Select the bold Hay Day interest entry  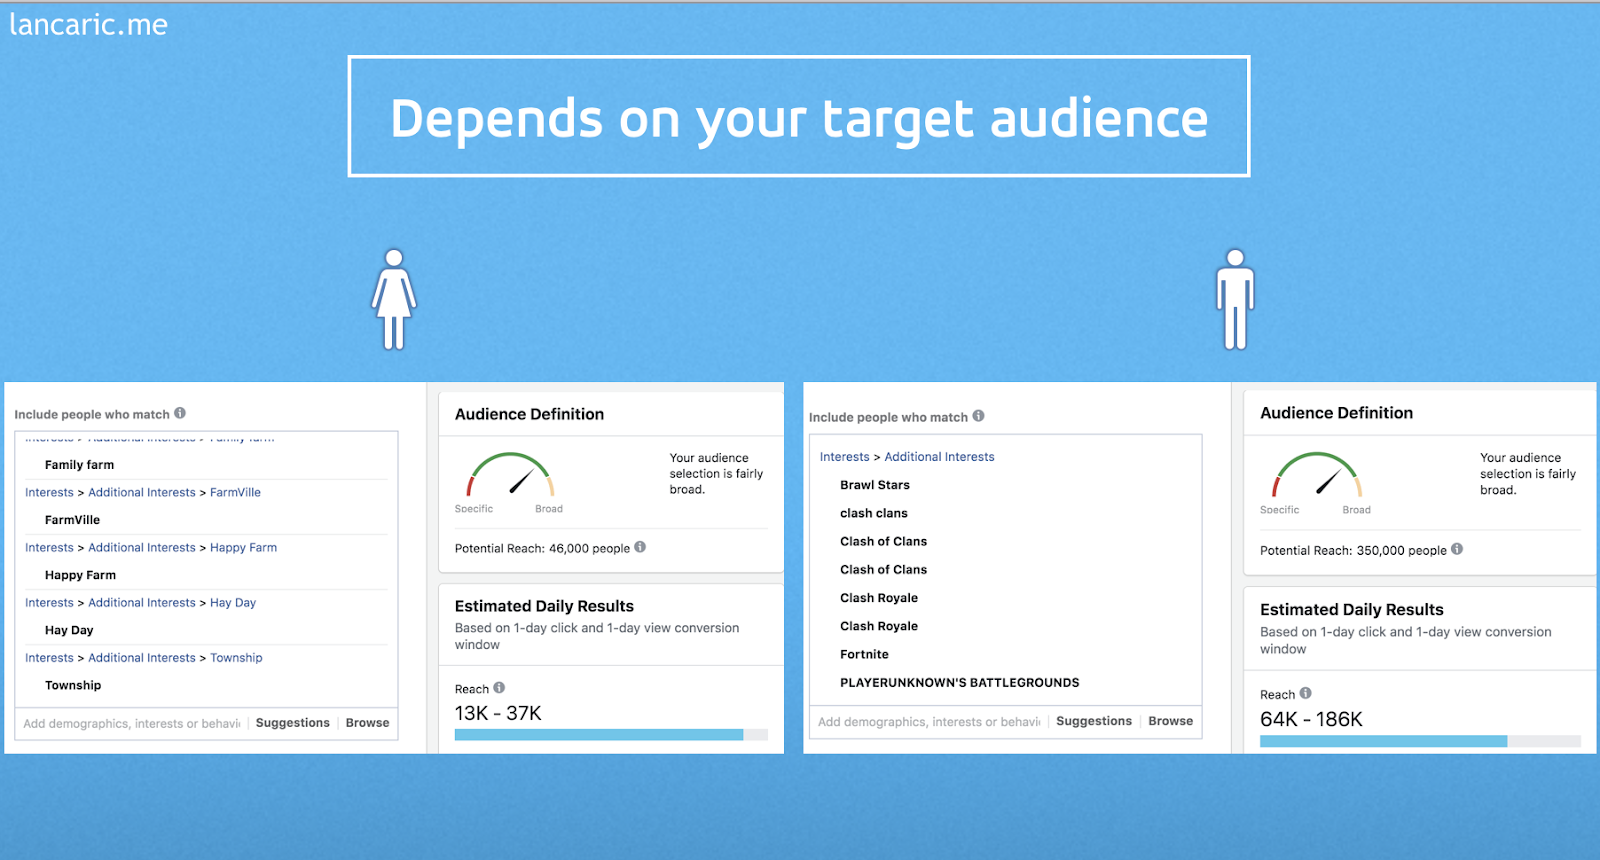pos(69,630)
